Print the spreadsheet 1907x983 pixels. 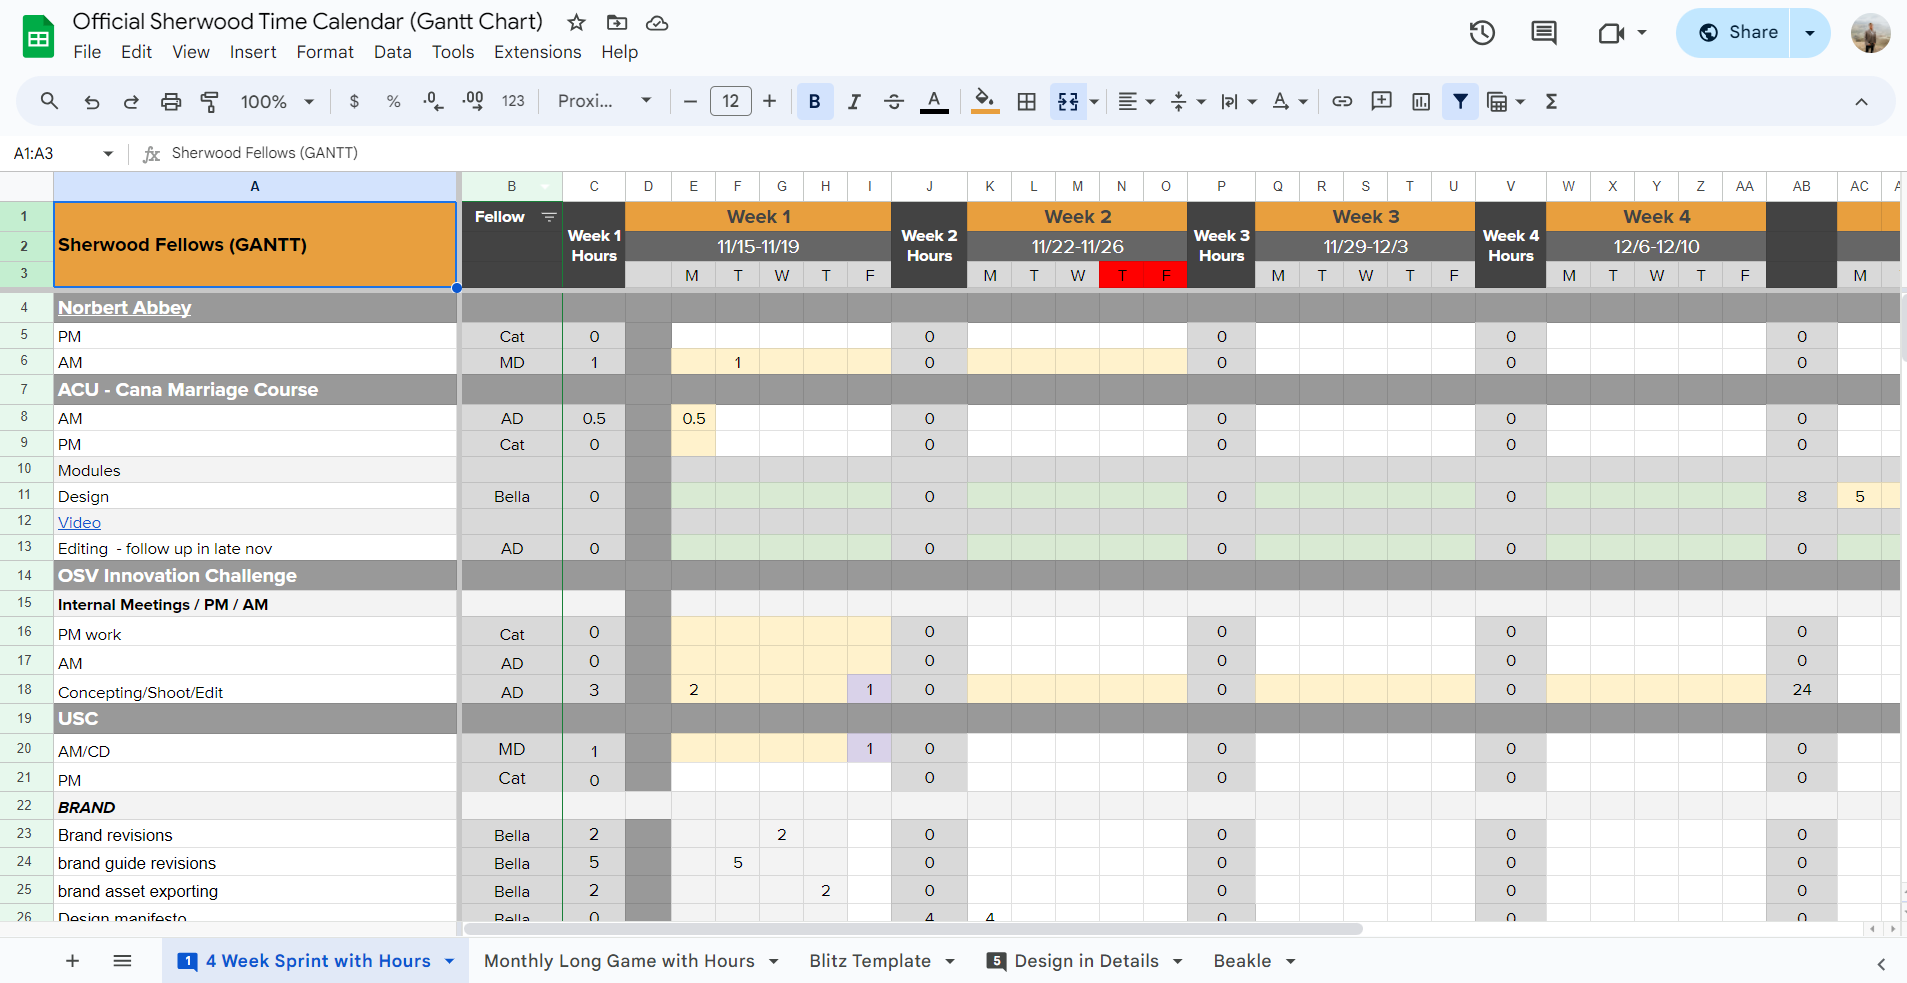pyautogui.click(x=171, y=101)
